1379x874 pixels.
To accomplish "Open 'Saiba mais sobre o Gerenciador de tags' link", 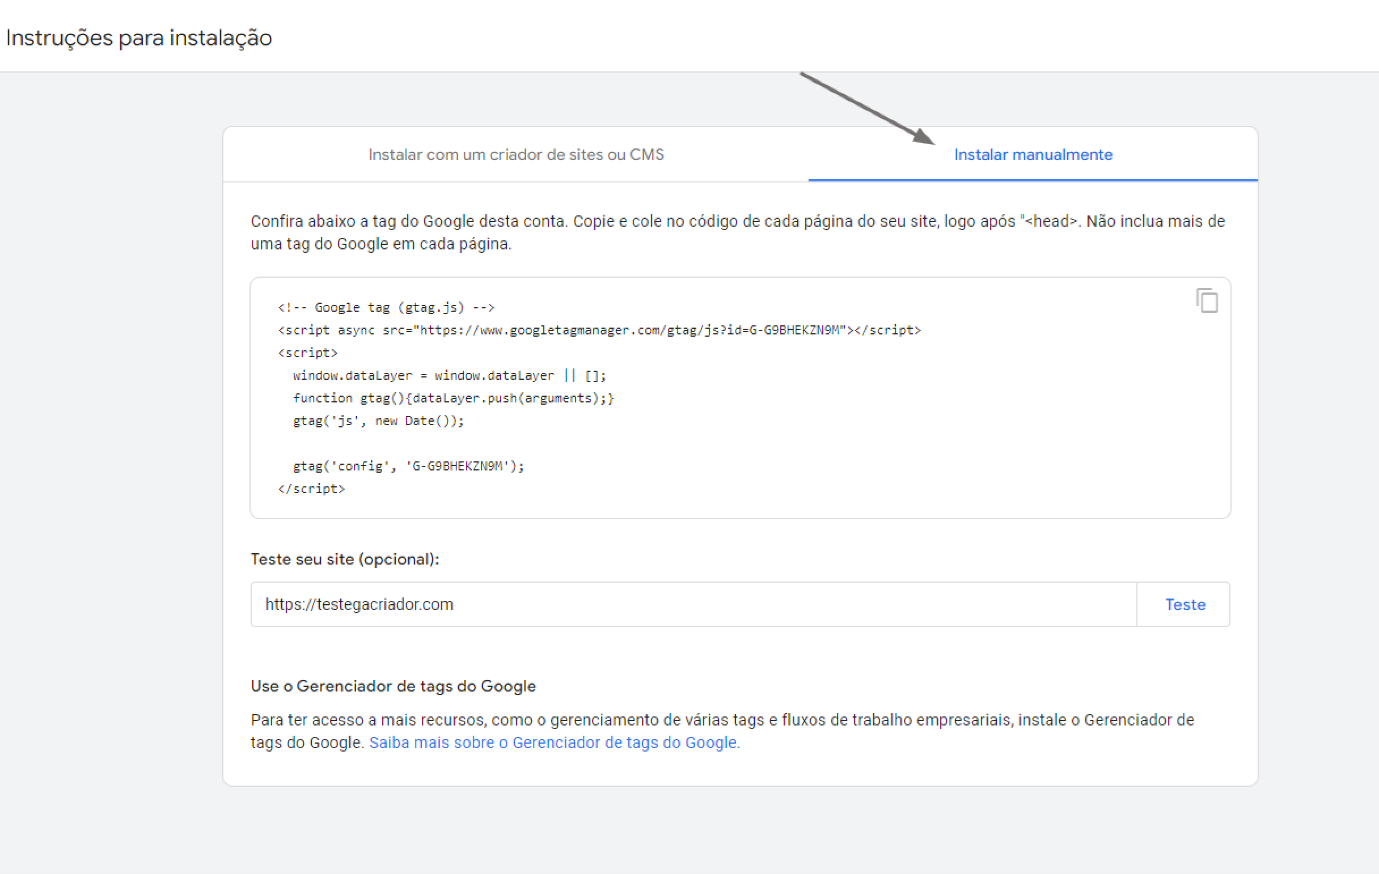I will point(555,743).
